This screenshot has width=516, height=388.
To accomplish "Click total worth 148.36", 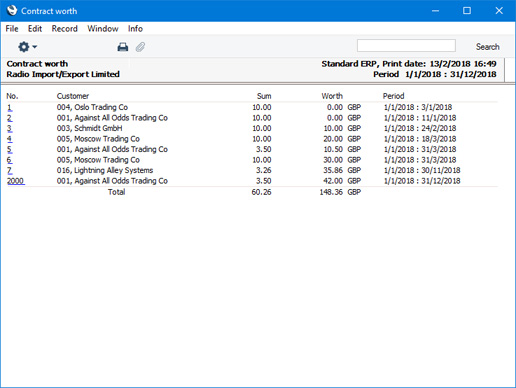I will tap(331, 192).
